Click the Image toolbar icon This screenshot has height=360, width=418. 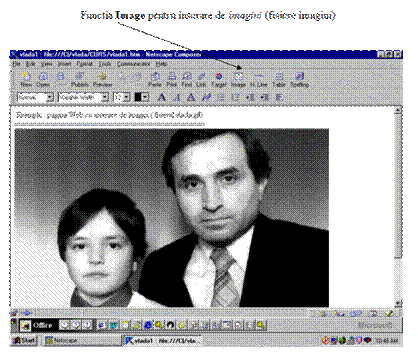pos(238,80)
